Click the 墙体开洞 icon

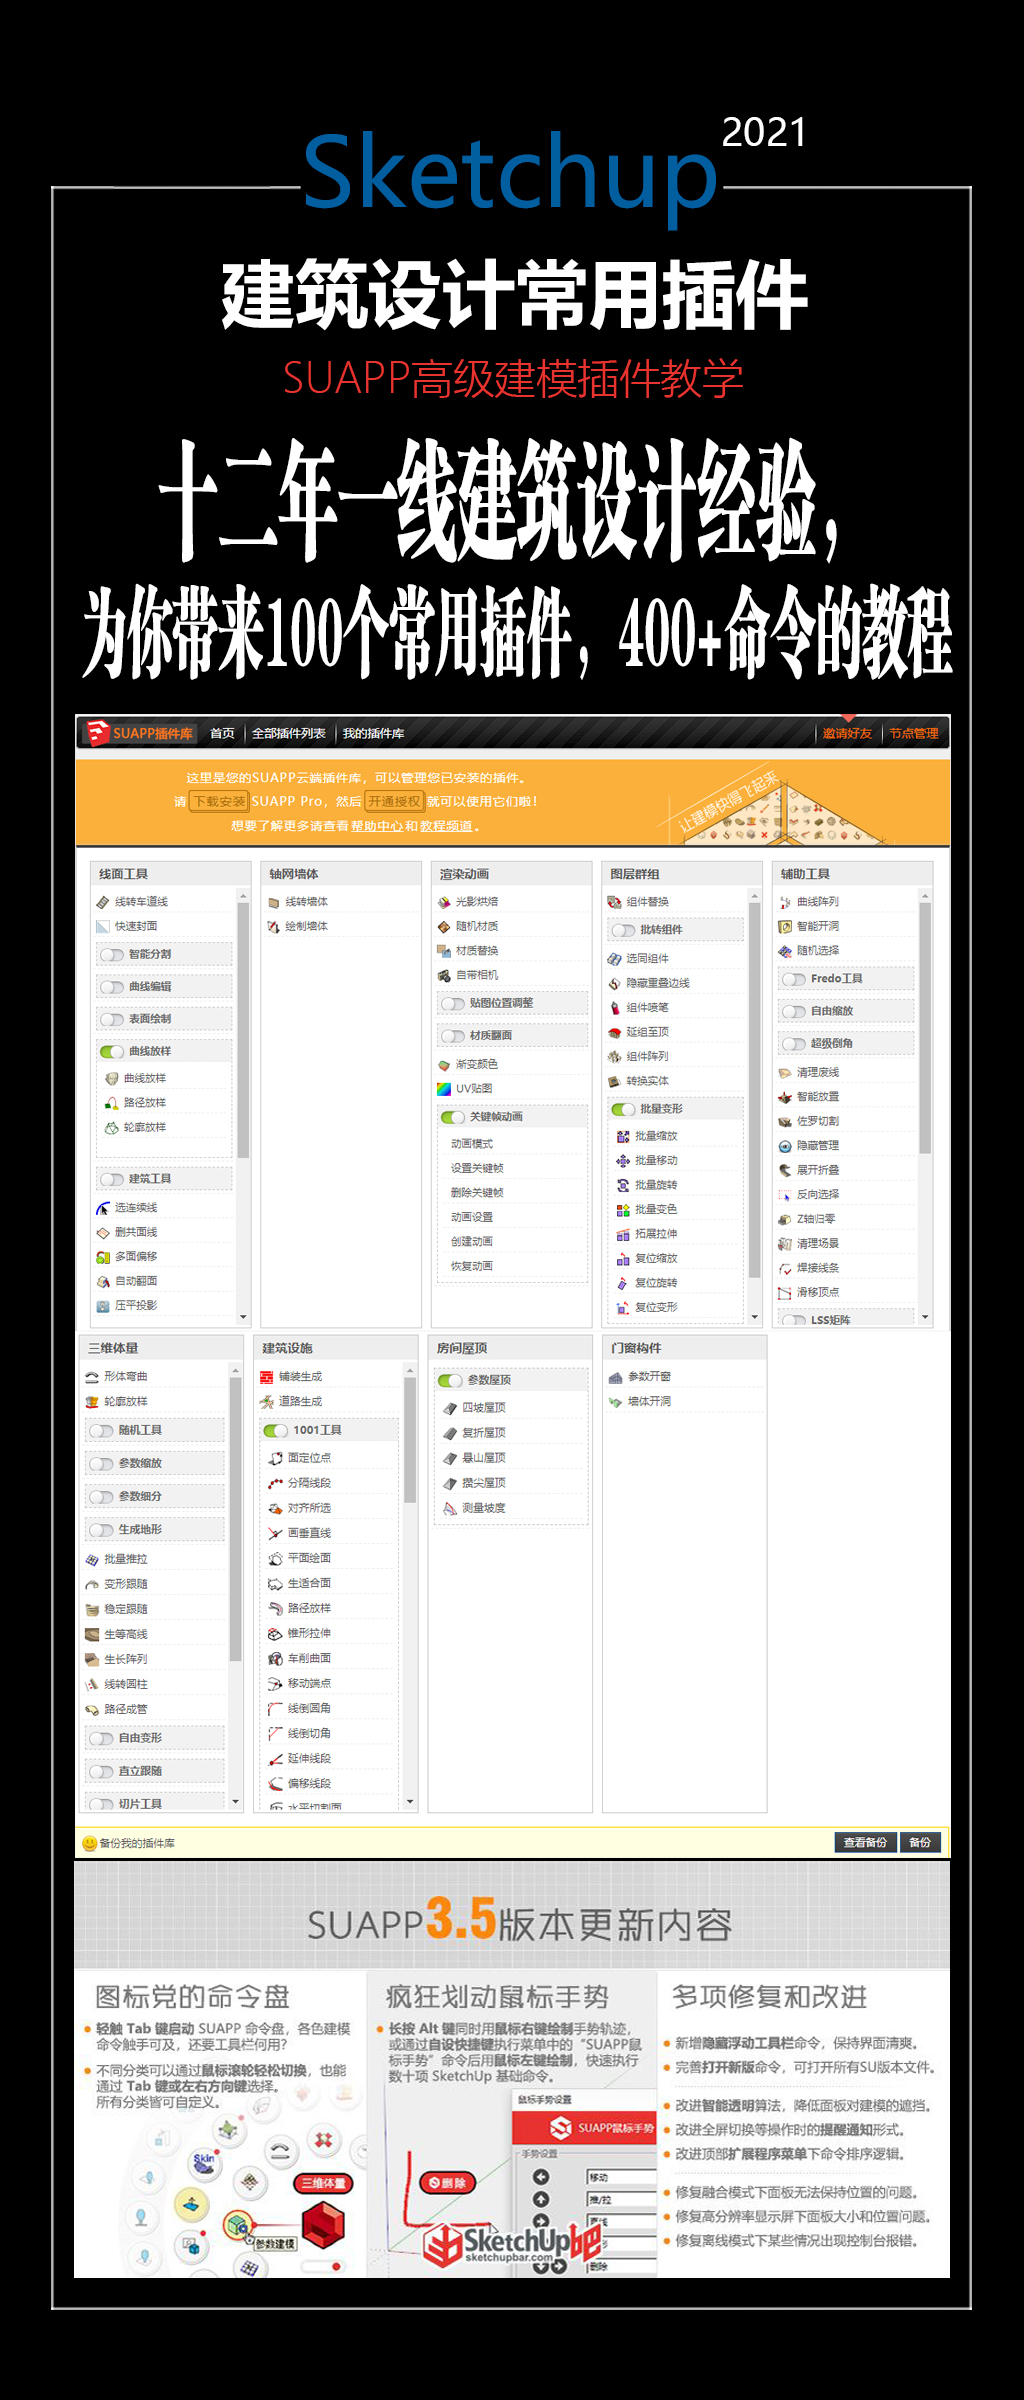(x=616, y=1402)
